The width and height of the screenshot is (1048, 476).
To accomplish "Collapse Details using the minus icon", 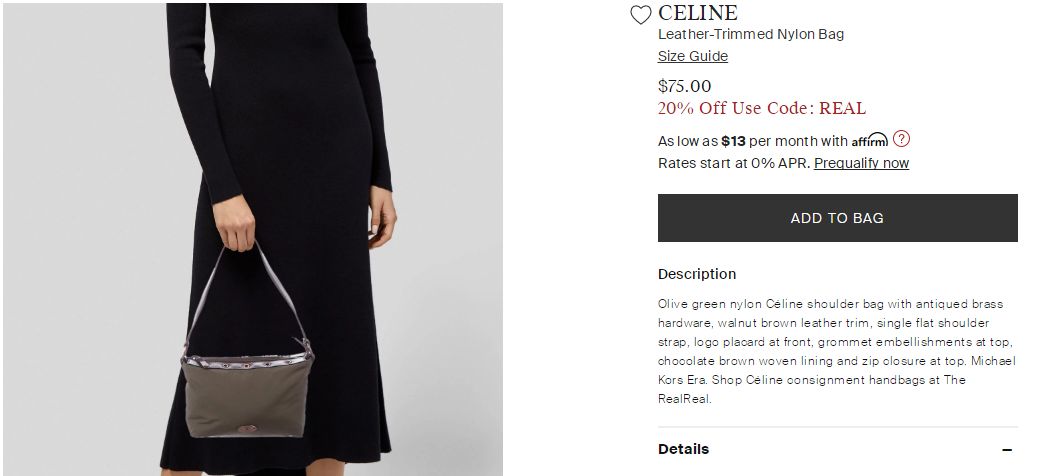I will click(x=1007, y=450).
